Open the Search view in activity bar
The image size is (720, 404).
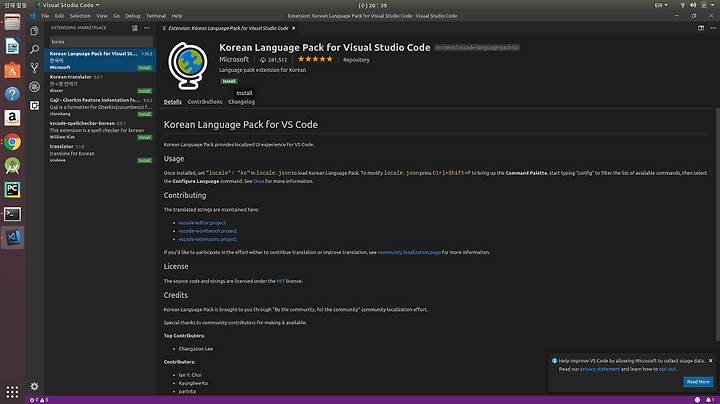(x=34, y=49)
